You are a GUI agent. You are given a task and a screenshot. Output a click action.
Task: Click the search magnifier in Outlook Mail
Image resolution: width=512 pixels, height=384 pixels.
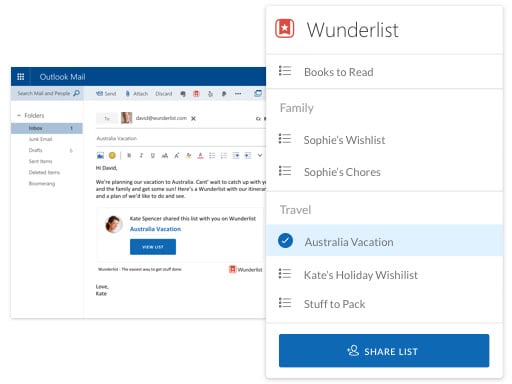point(76,93)
